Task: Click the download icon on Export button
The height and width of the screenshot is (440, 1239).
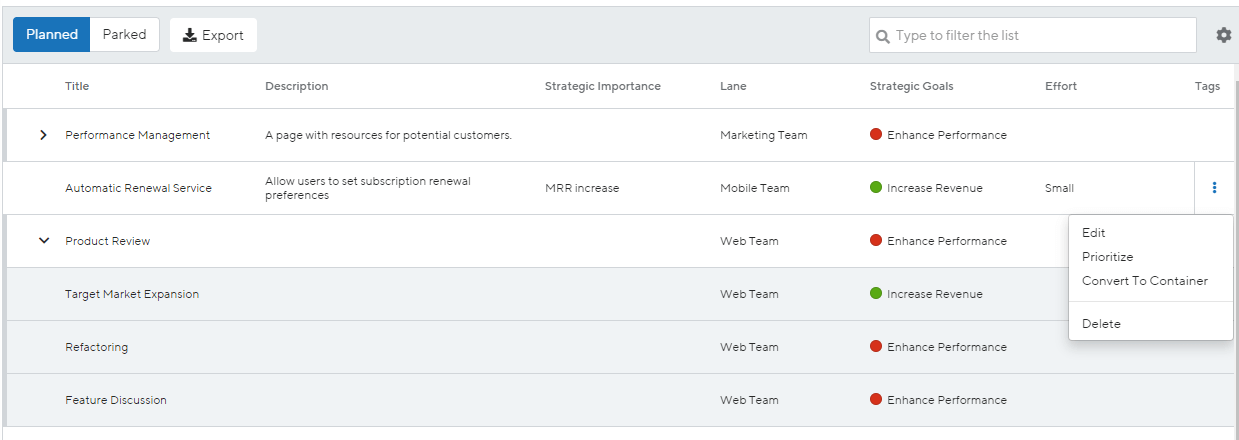Action: [190, 35]
